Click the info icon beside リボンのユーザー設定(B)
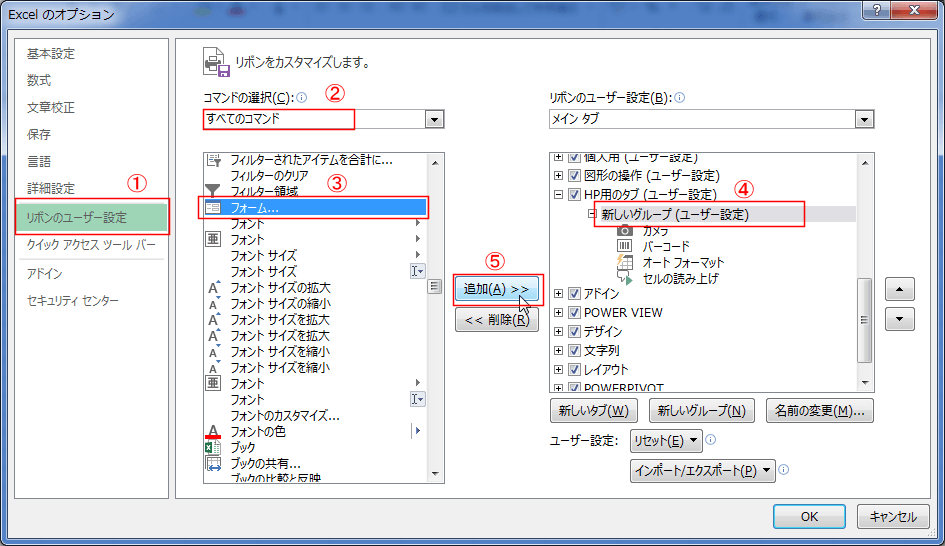 click(679, 98)
